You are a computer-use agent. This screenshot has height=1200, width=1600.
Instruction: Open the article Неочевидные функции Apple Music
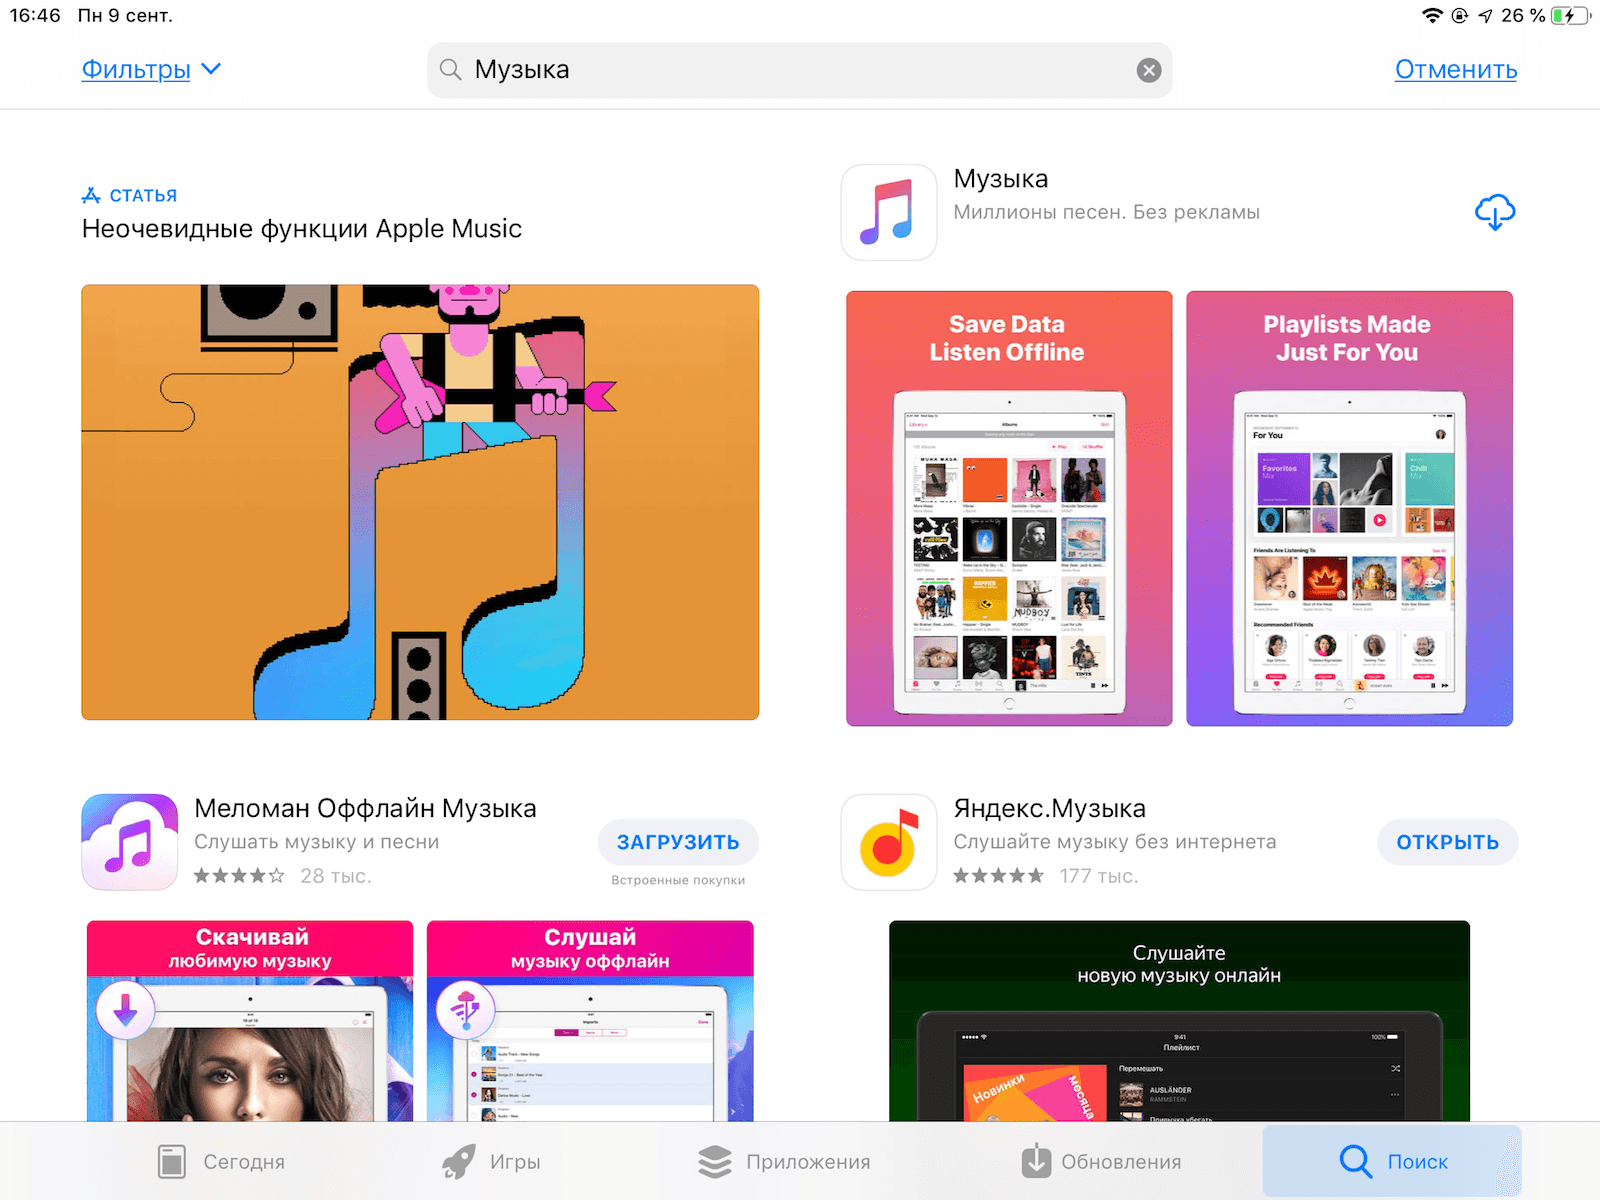[302, 229]
